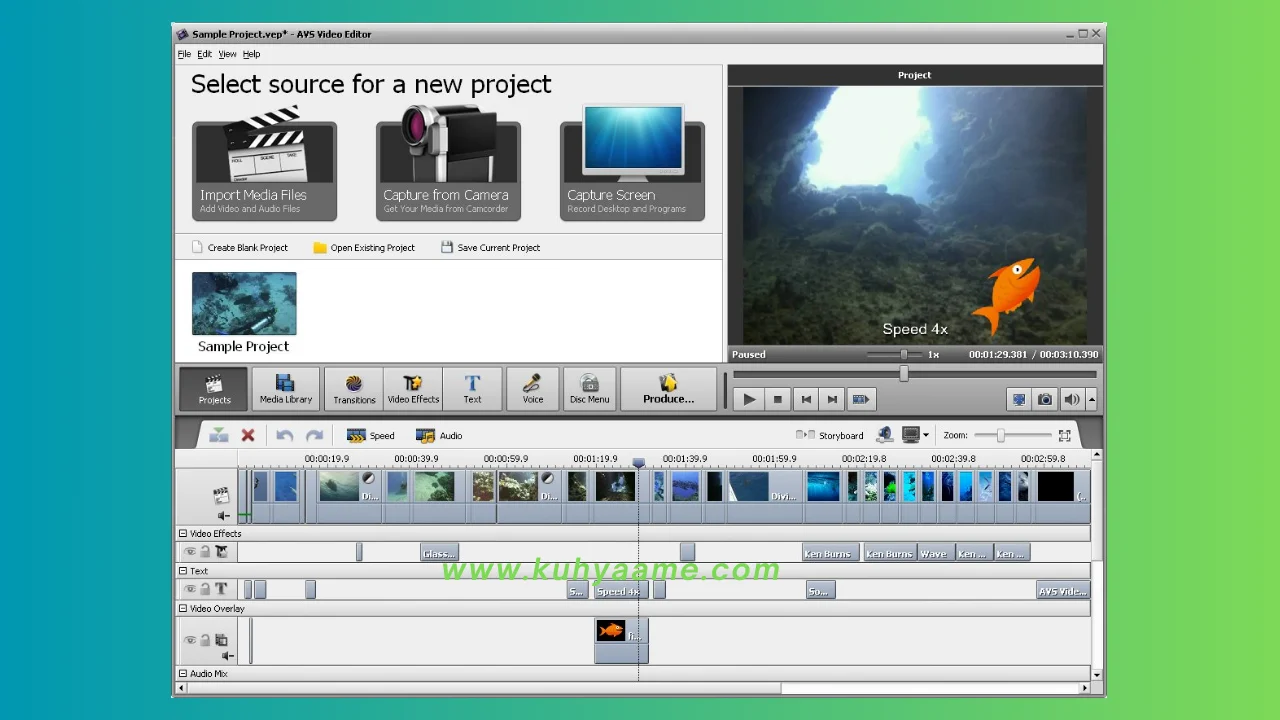Viewport: 1280px width, 720px height.
Task: Click the timeline Audio button
Action: [x=439, y=435]
